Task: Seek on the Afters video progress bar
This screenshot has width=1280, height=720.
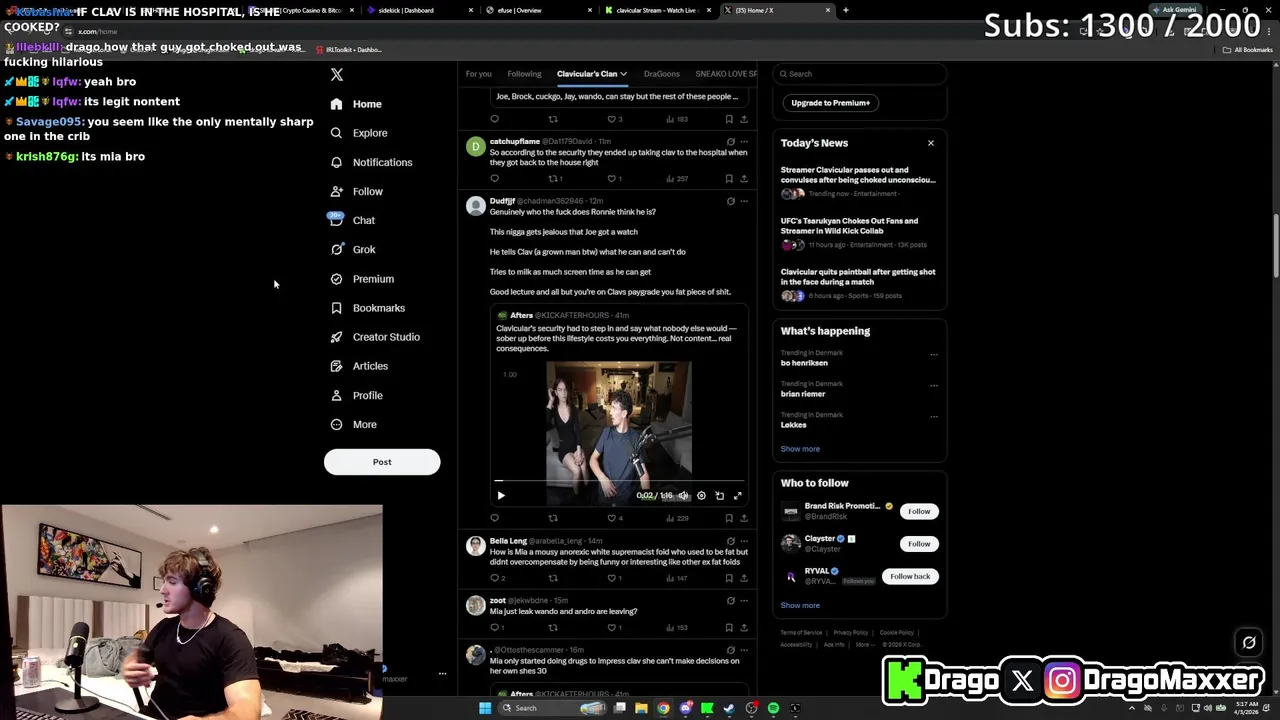Action: point(618,481)
